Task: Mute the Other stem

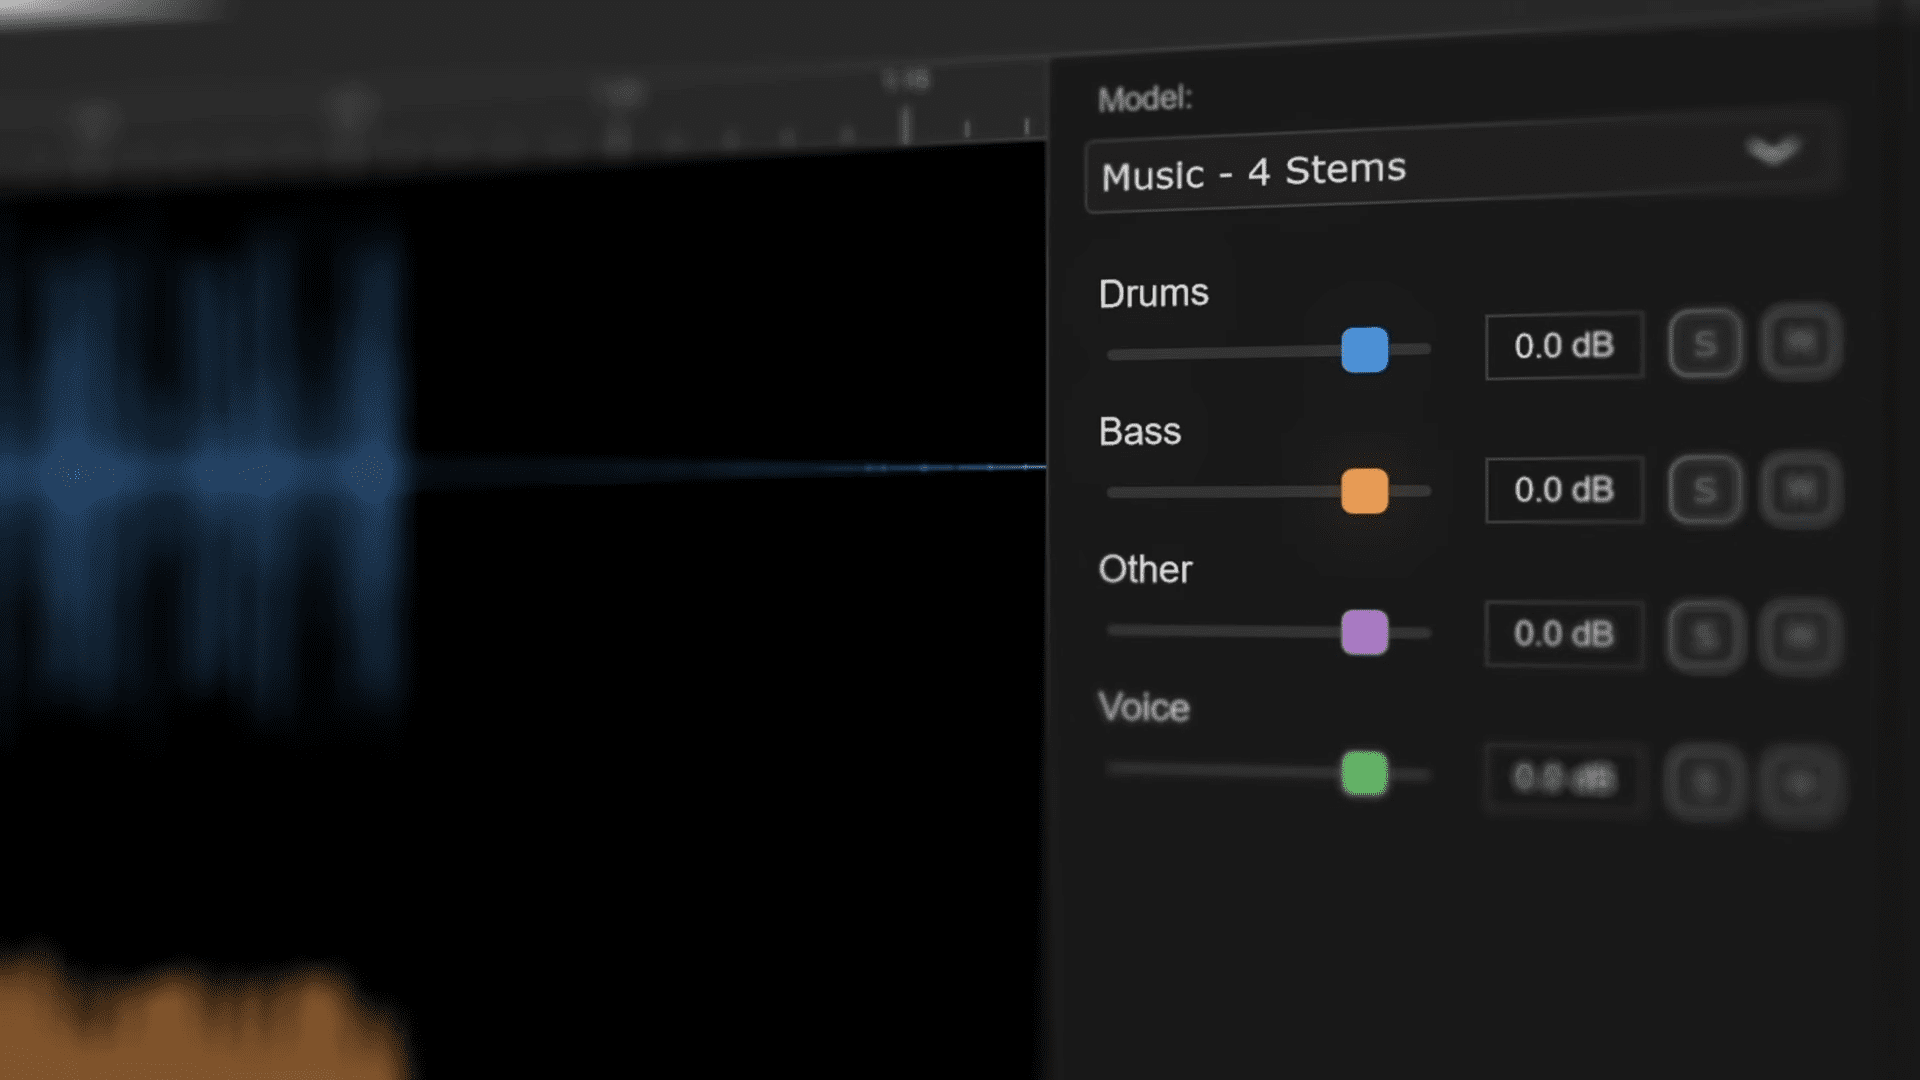Action: (x=1800, y=635)
